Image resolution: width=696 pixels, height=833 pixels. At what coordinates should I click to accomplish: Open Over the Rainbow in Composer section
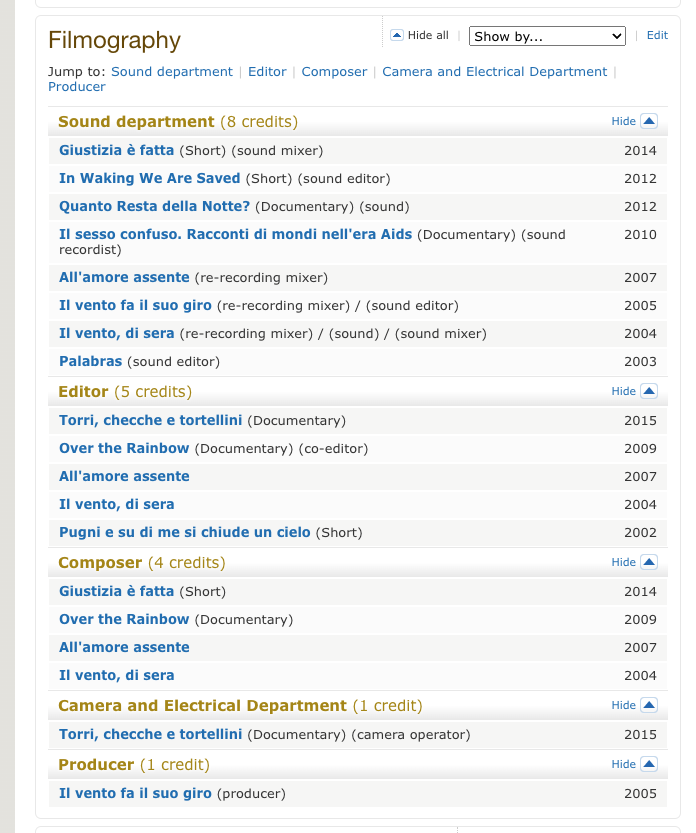tap(124, 619)
